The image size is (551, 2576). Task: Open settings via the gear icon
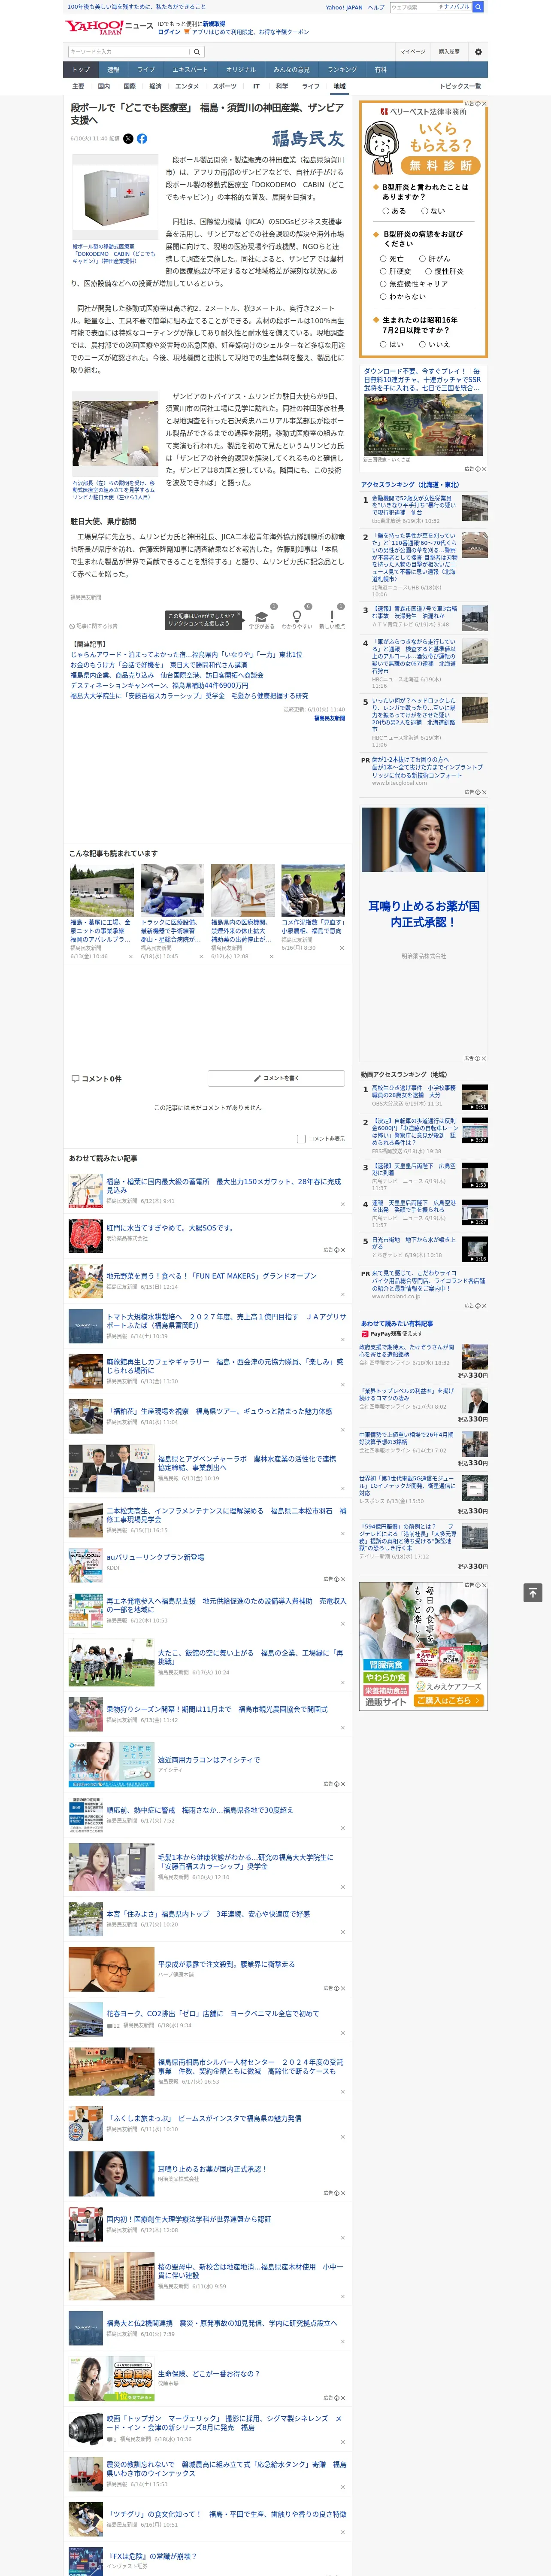478,52
